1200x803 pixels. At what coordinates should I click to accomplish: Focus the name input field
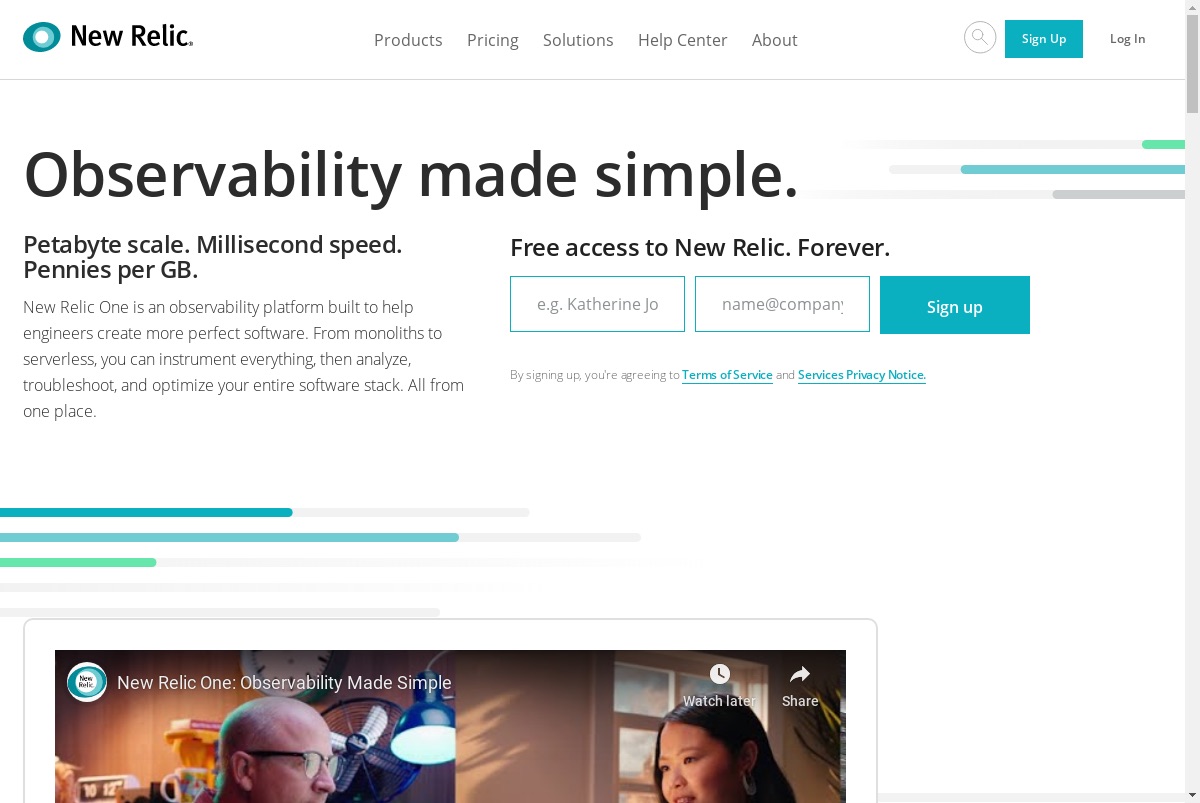tap(597, 304)
